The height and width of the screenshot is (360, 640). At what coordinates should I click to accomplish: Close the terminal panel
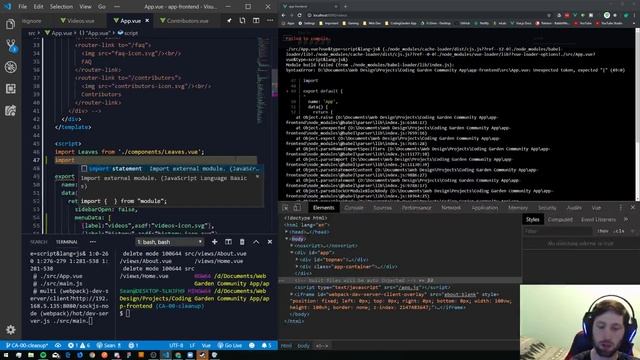tap(270, 242)
